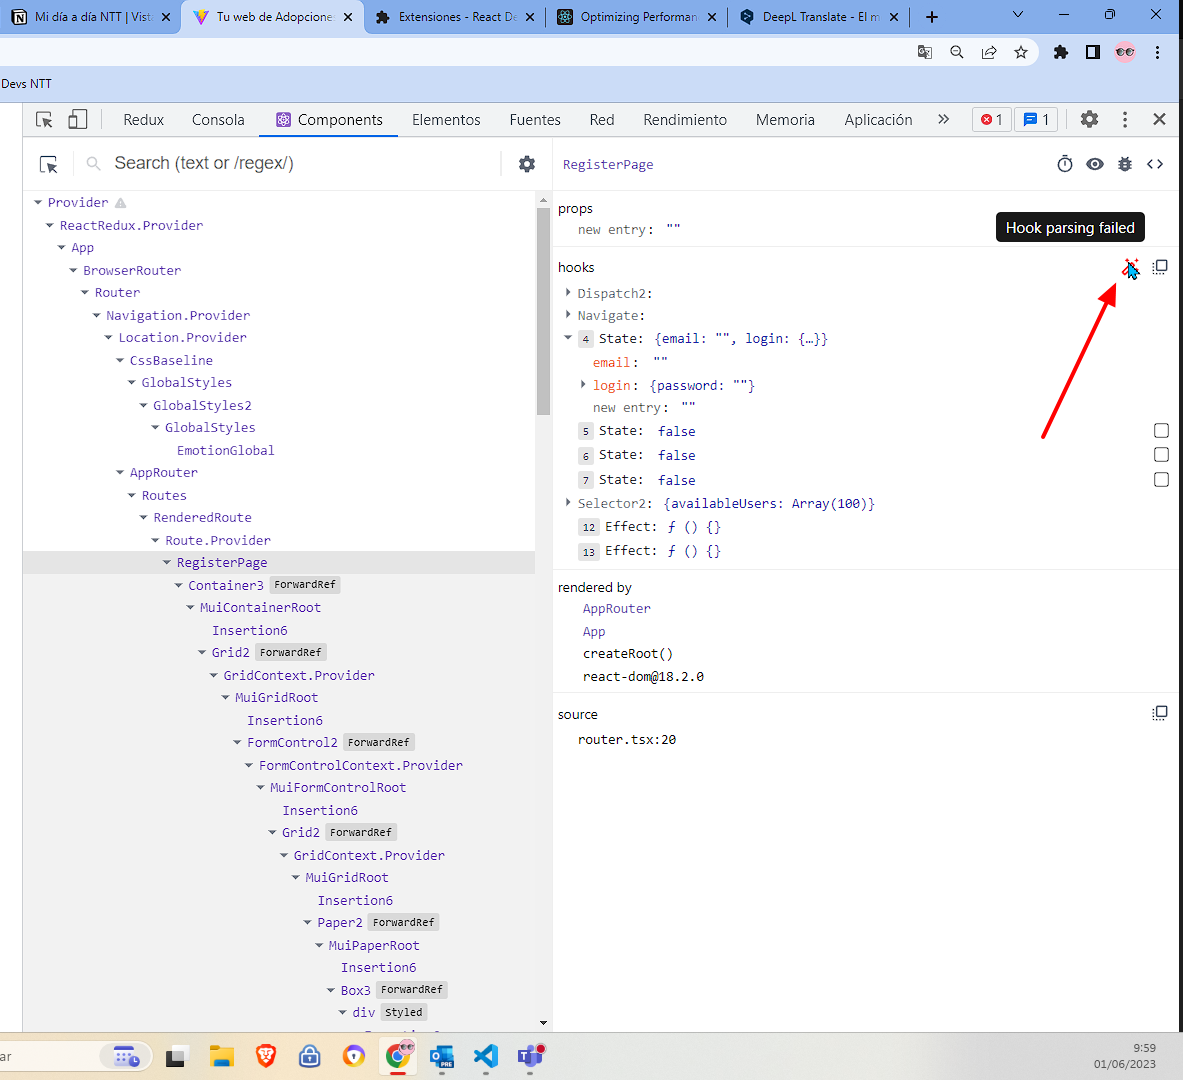The height and width of the screenshot is (1080, 1183).
Task: Select ReactRedux.Provider in tree
Action: click(x=131, y=225)
